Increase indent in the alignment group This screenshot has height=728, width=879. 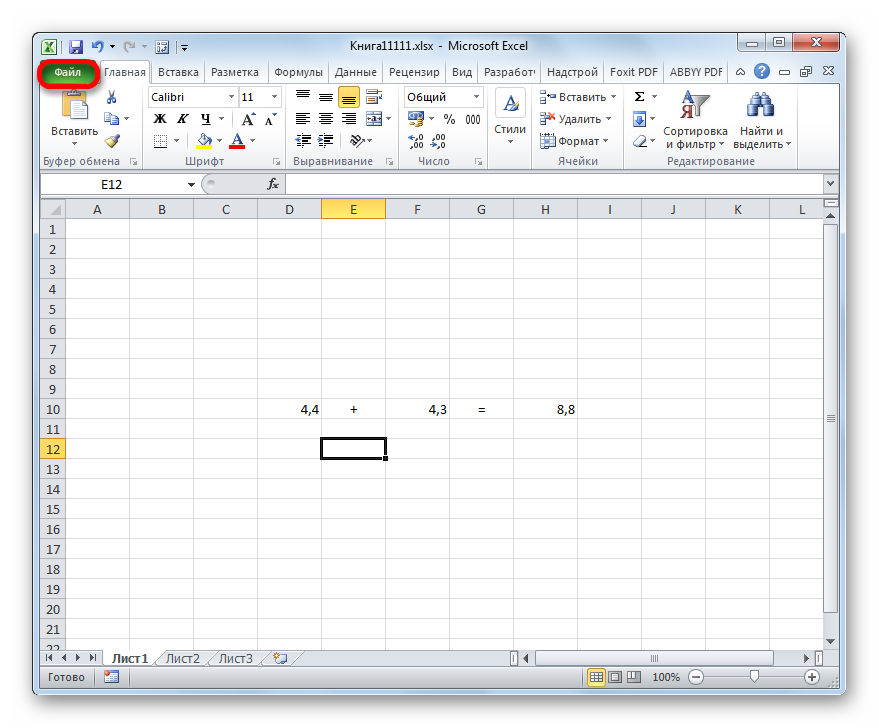click(x=326, y=141)
